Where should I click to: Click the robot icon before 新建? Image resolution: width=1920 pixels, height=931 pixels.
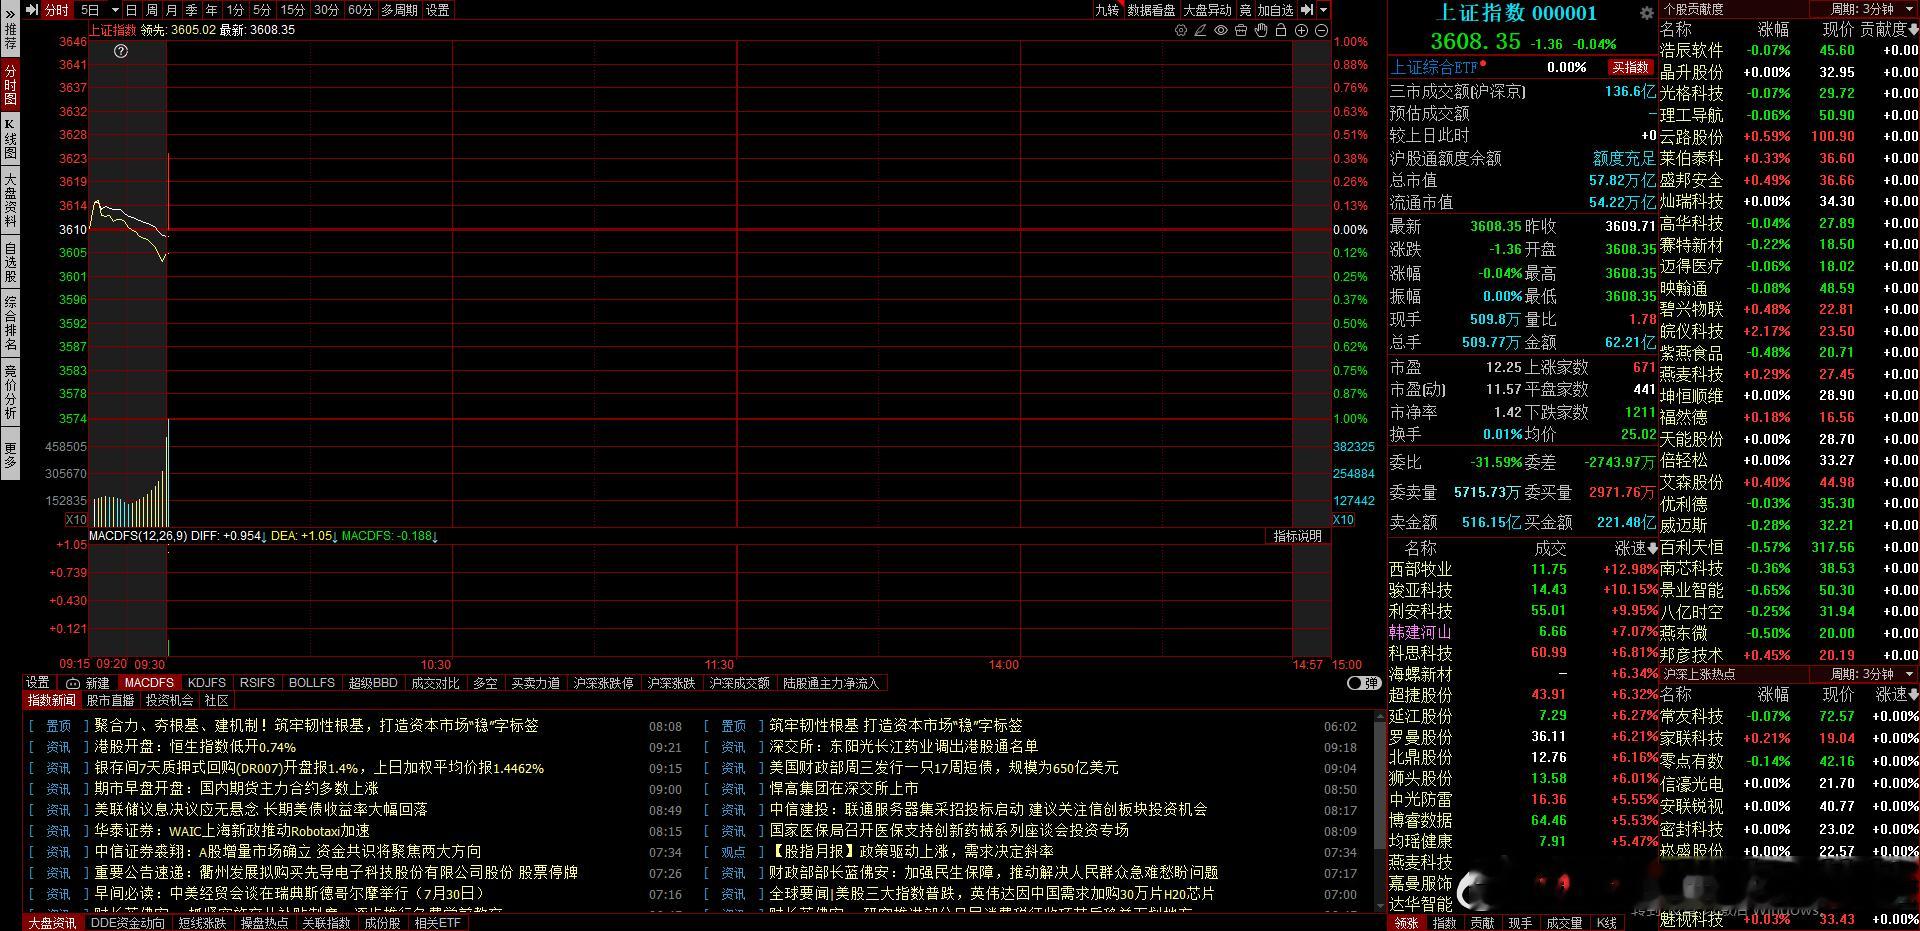point(73,683)
